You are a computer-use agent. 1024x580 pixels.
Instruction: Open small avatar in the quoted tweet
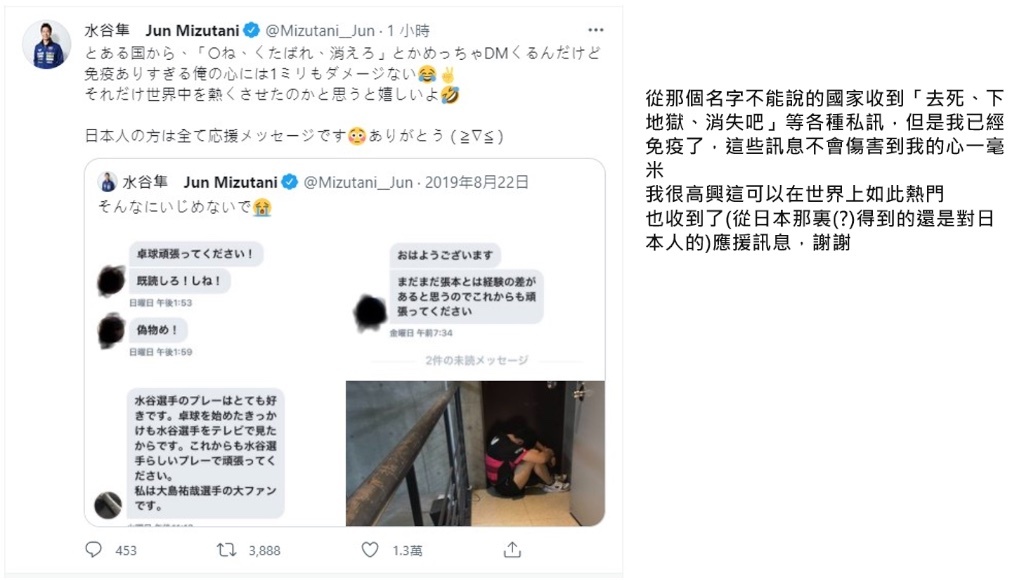108,182
